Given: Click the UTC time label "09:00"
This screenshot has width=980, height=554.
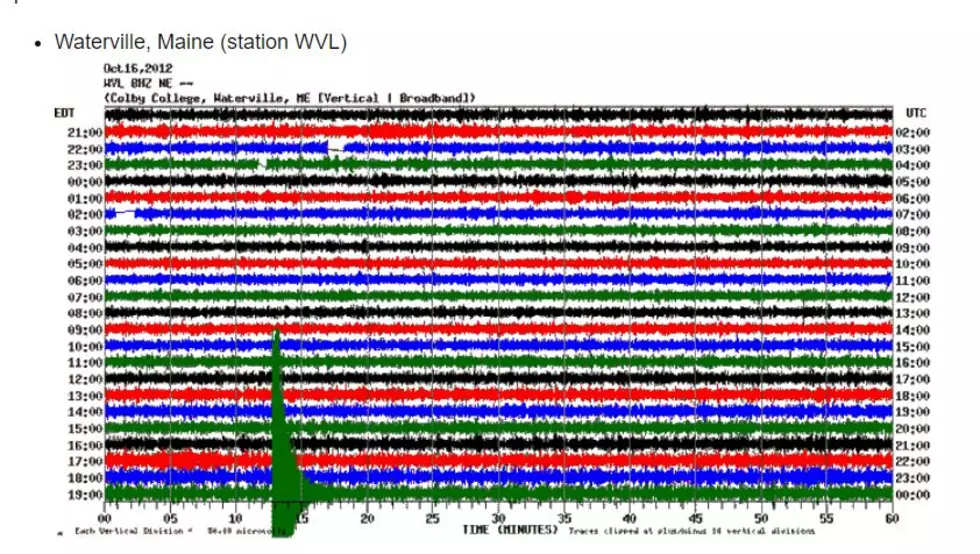Looking at the screenshot, I should click(912, 248).
